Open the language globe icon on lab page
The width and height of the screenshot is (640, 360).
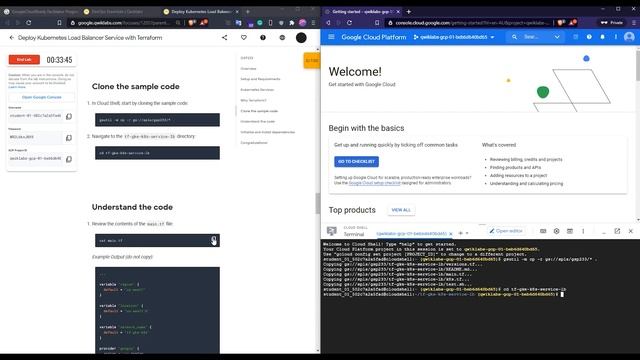click(x=282, y=38)
